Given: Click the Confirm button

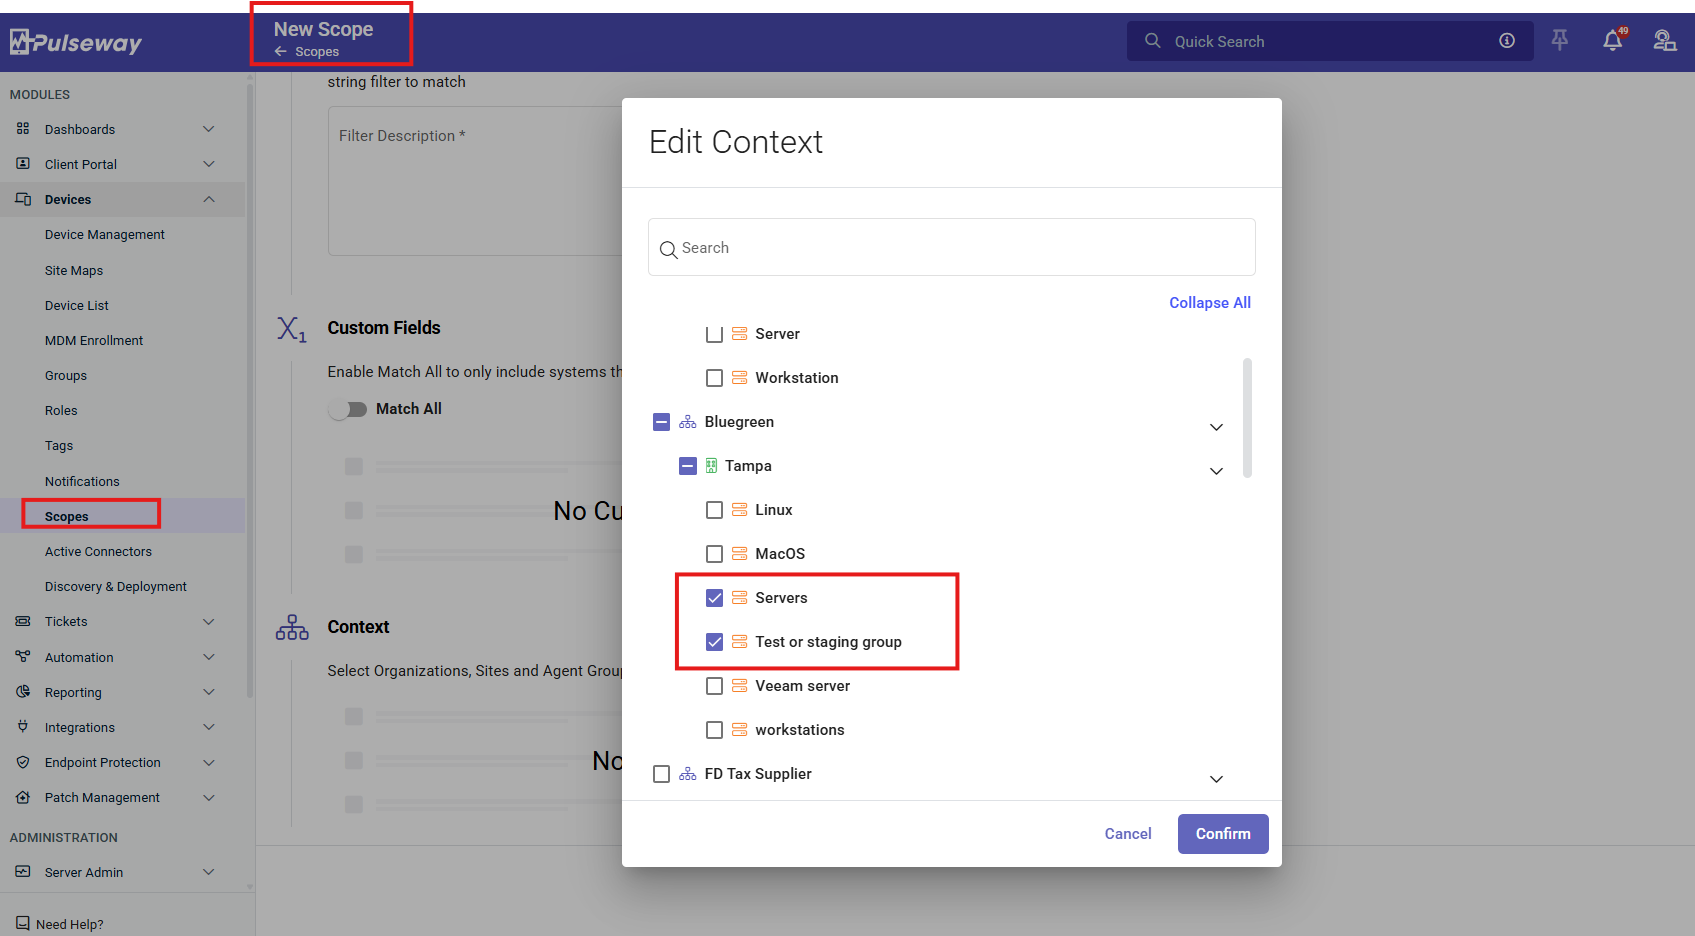Looking at the screenshot, I should 1223,834.
